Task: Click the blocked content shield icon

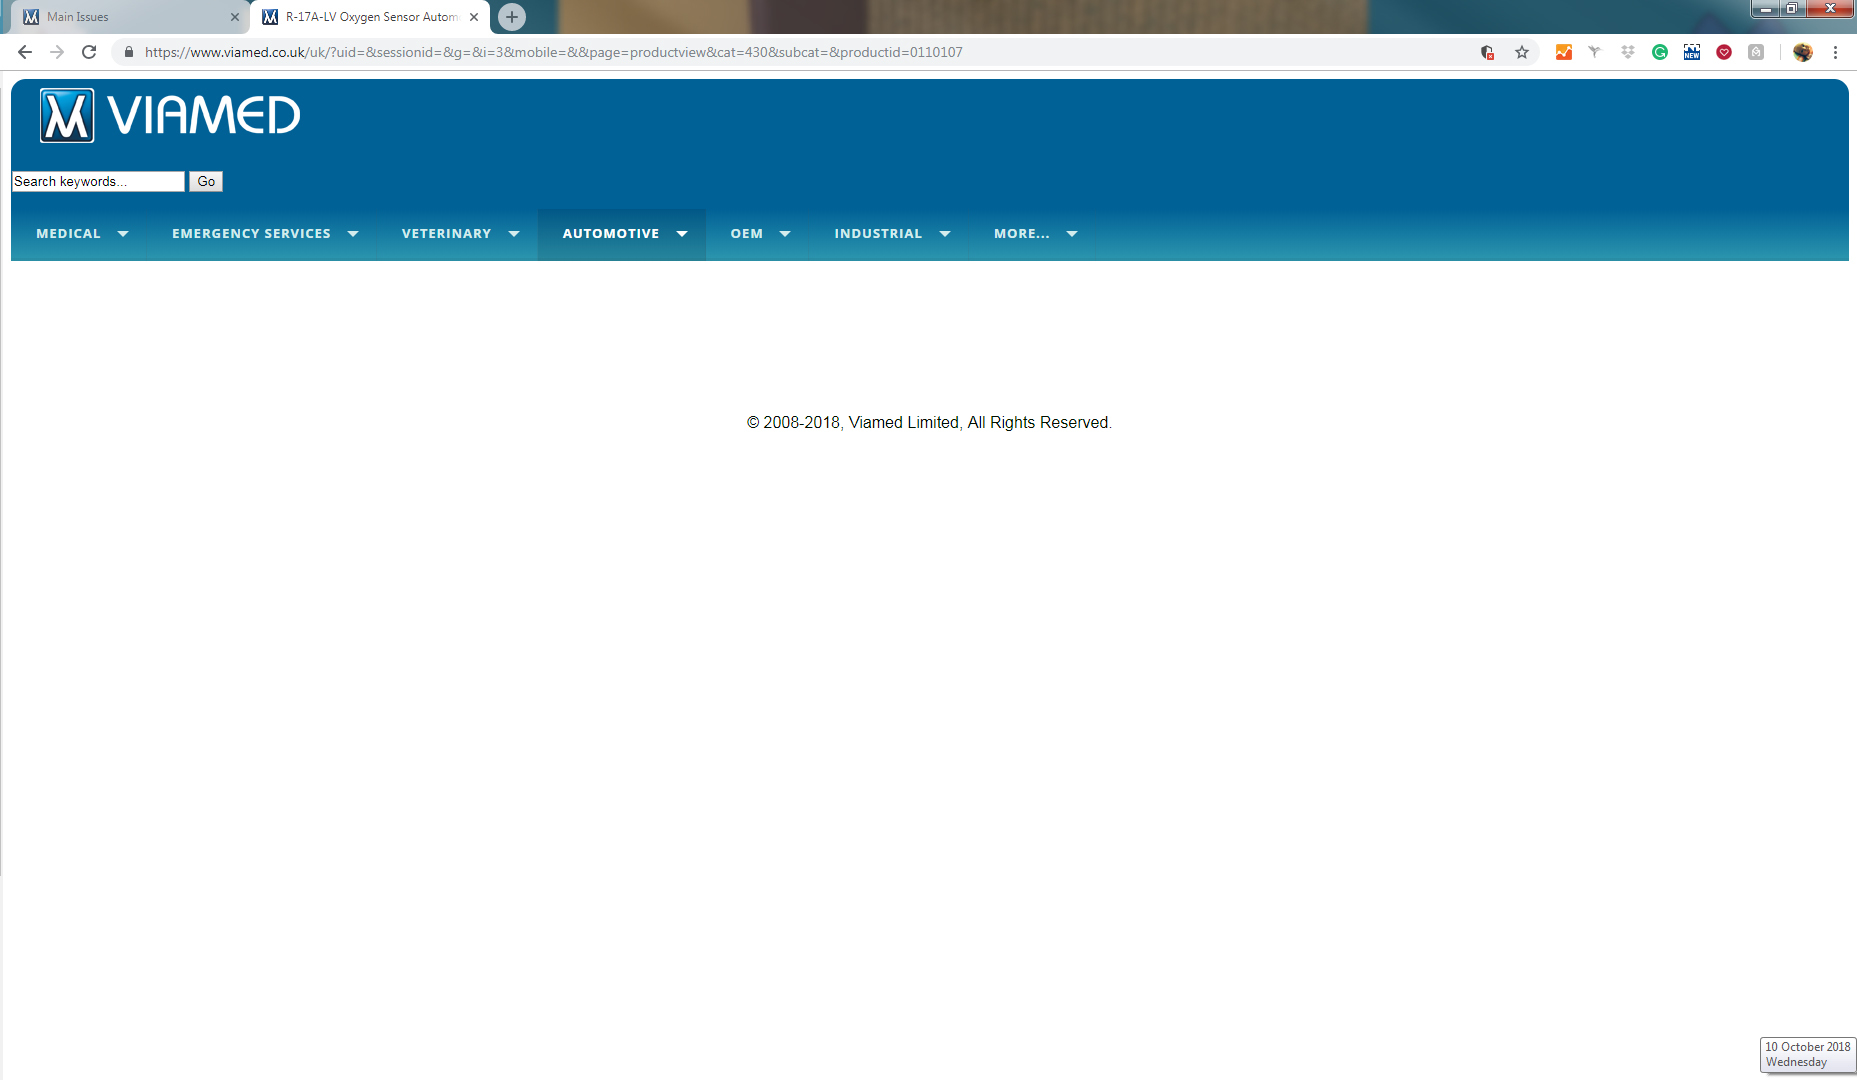Action: 1487,52
